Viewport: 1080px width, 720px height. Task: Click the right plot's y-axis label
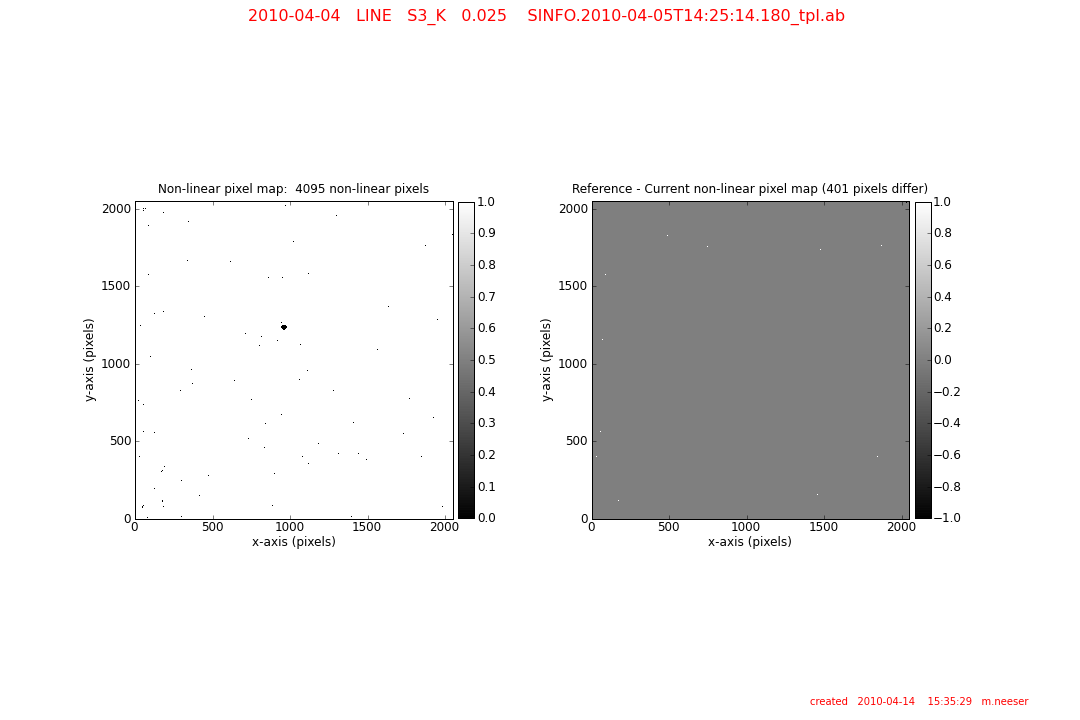click(x=546, y=360)
